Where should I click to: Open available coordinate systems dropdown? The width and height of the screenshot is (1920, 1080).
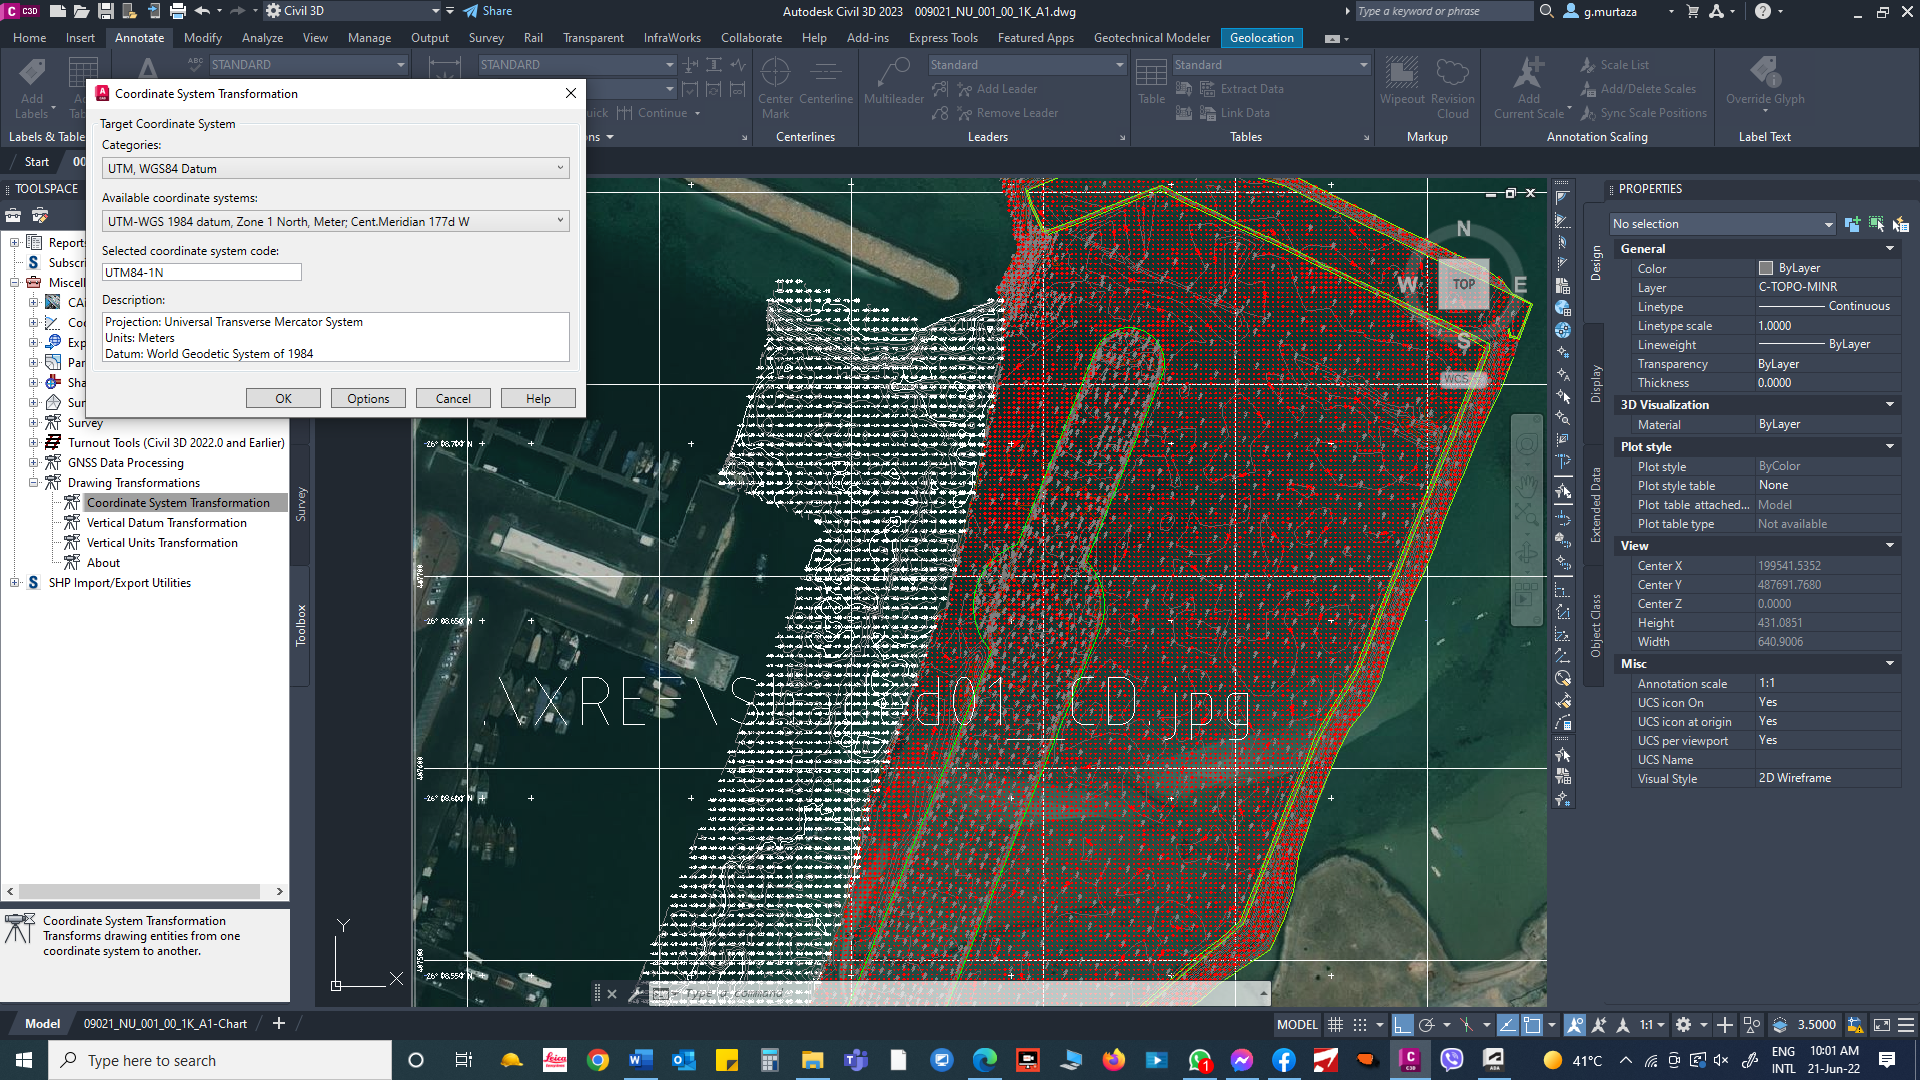tap(560, 222)
